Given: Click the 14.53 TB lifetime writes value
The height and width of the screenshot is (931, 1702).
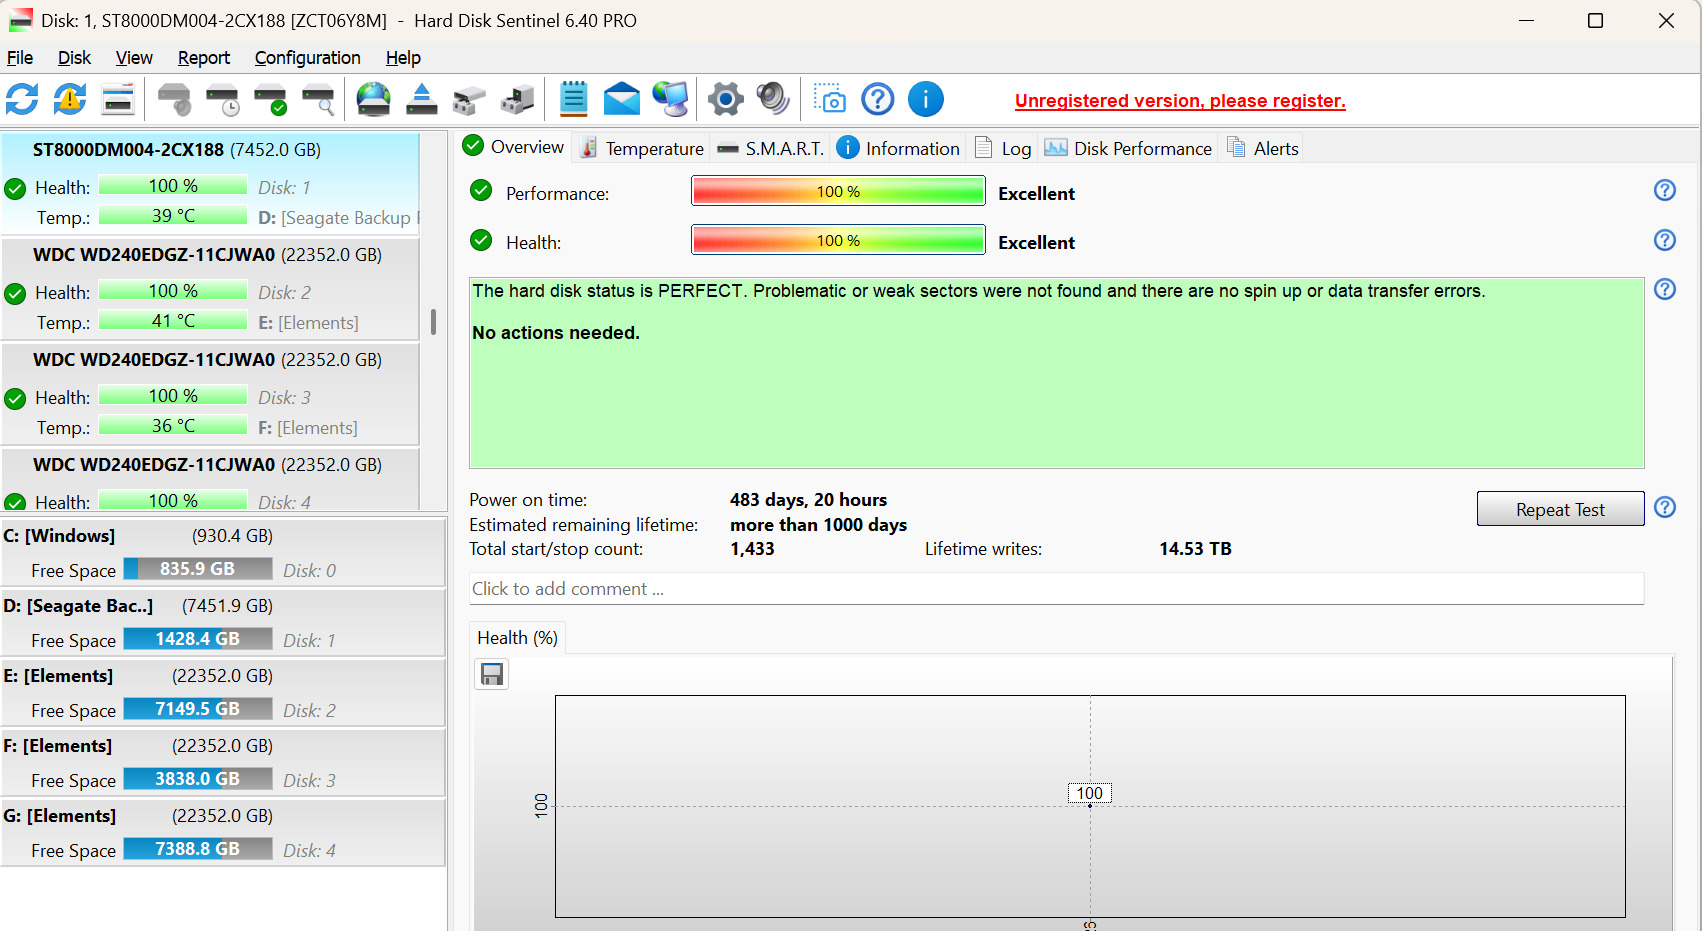Looking at the screenshot, I should [x=1195, y=549].
